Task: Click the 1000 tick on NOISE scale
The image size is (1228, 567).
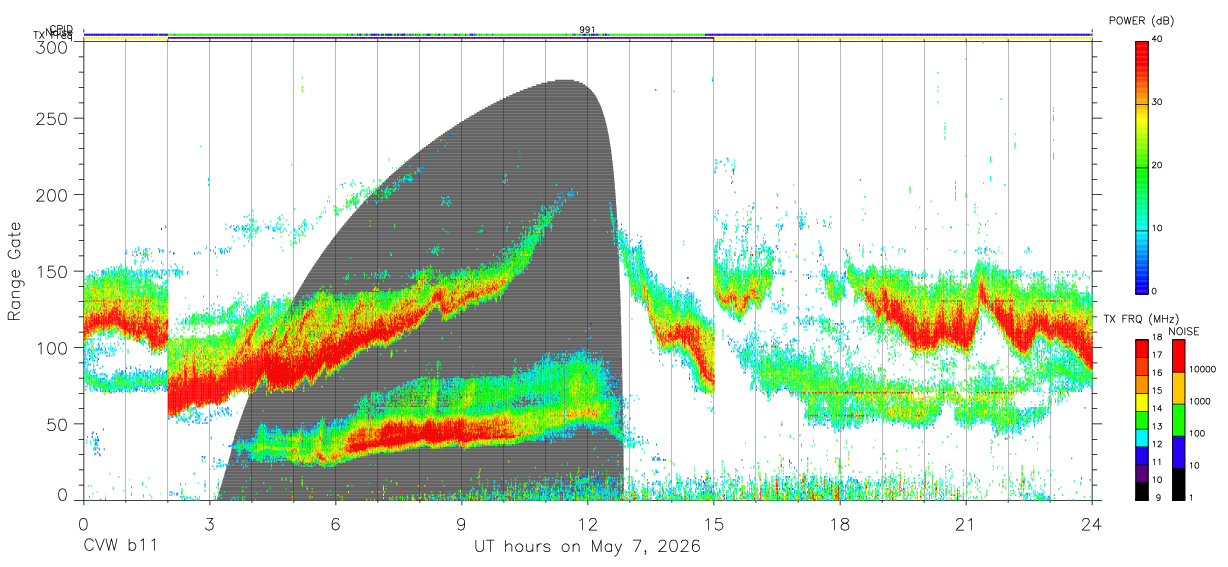Action: pyautogui.click(x=1201, y=401)
